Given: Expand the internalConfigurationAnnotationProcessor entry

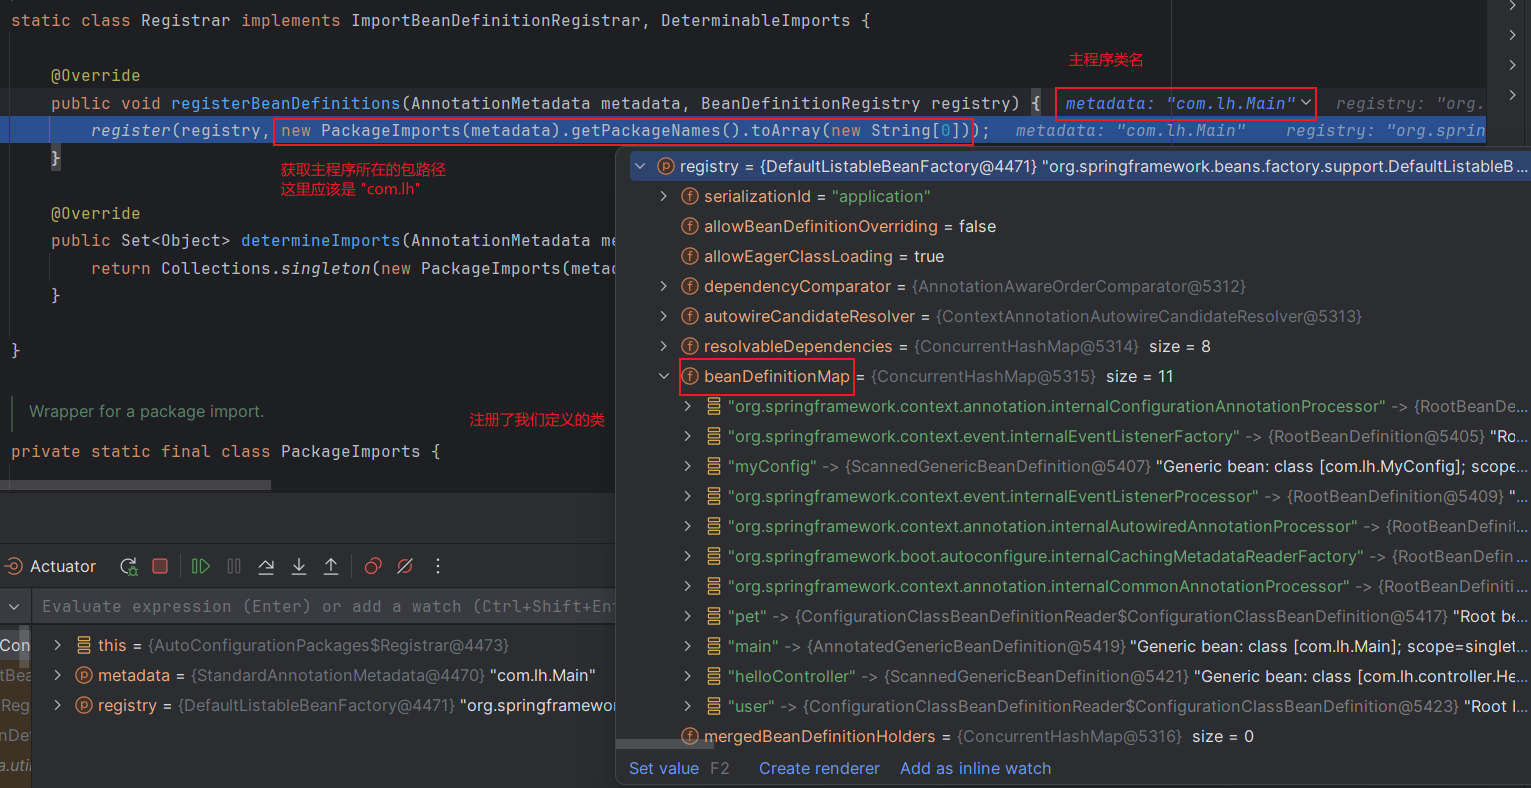Looking at the screenshot, I should [x=687, y=406].
